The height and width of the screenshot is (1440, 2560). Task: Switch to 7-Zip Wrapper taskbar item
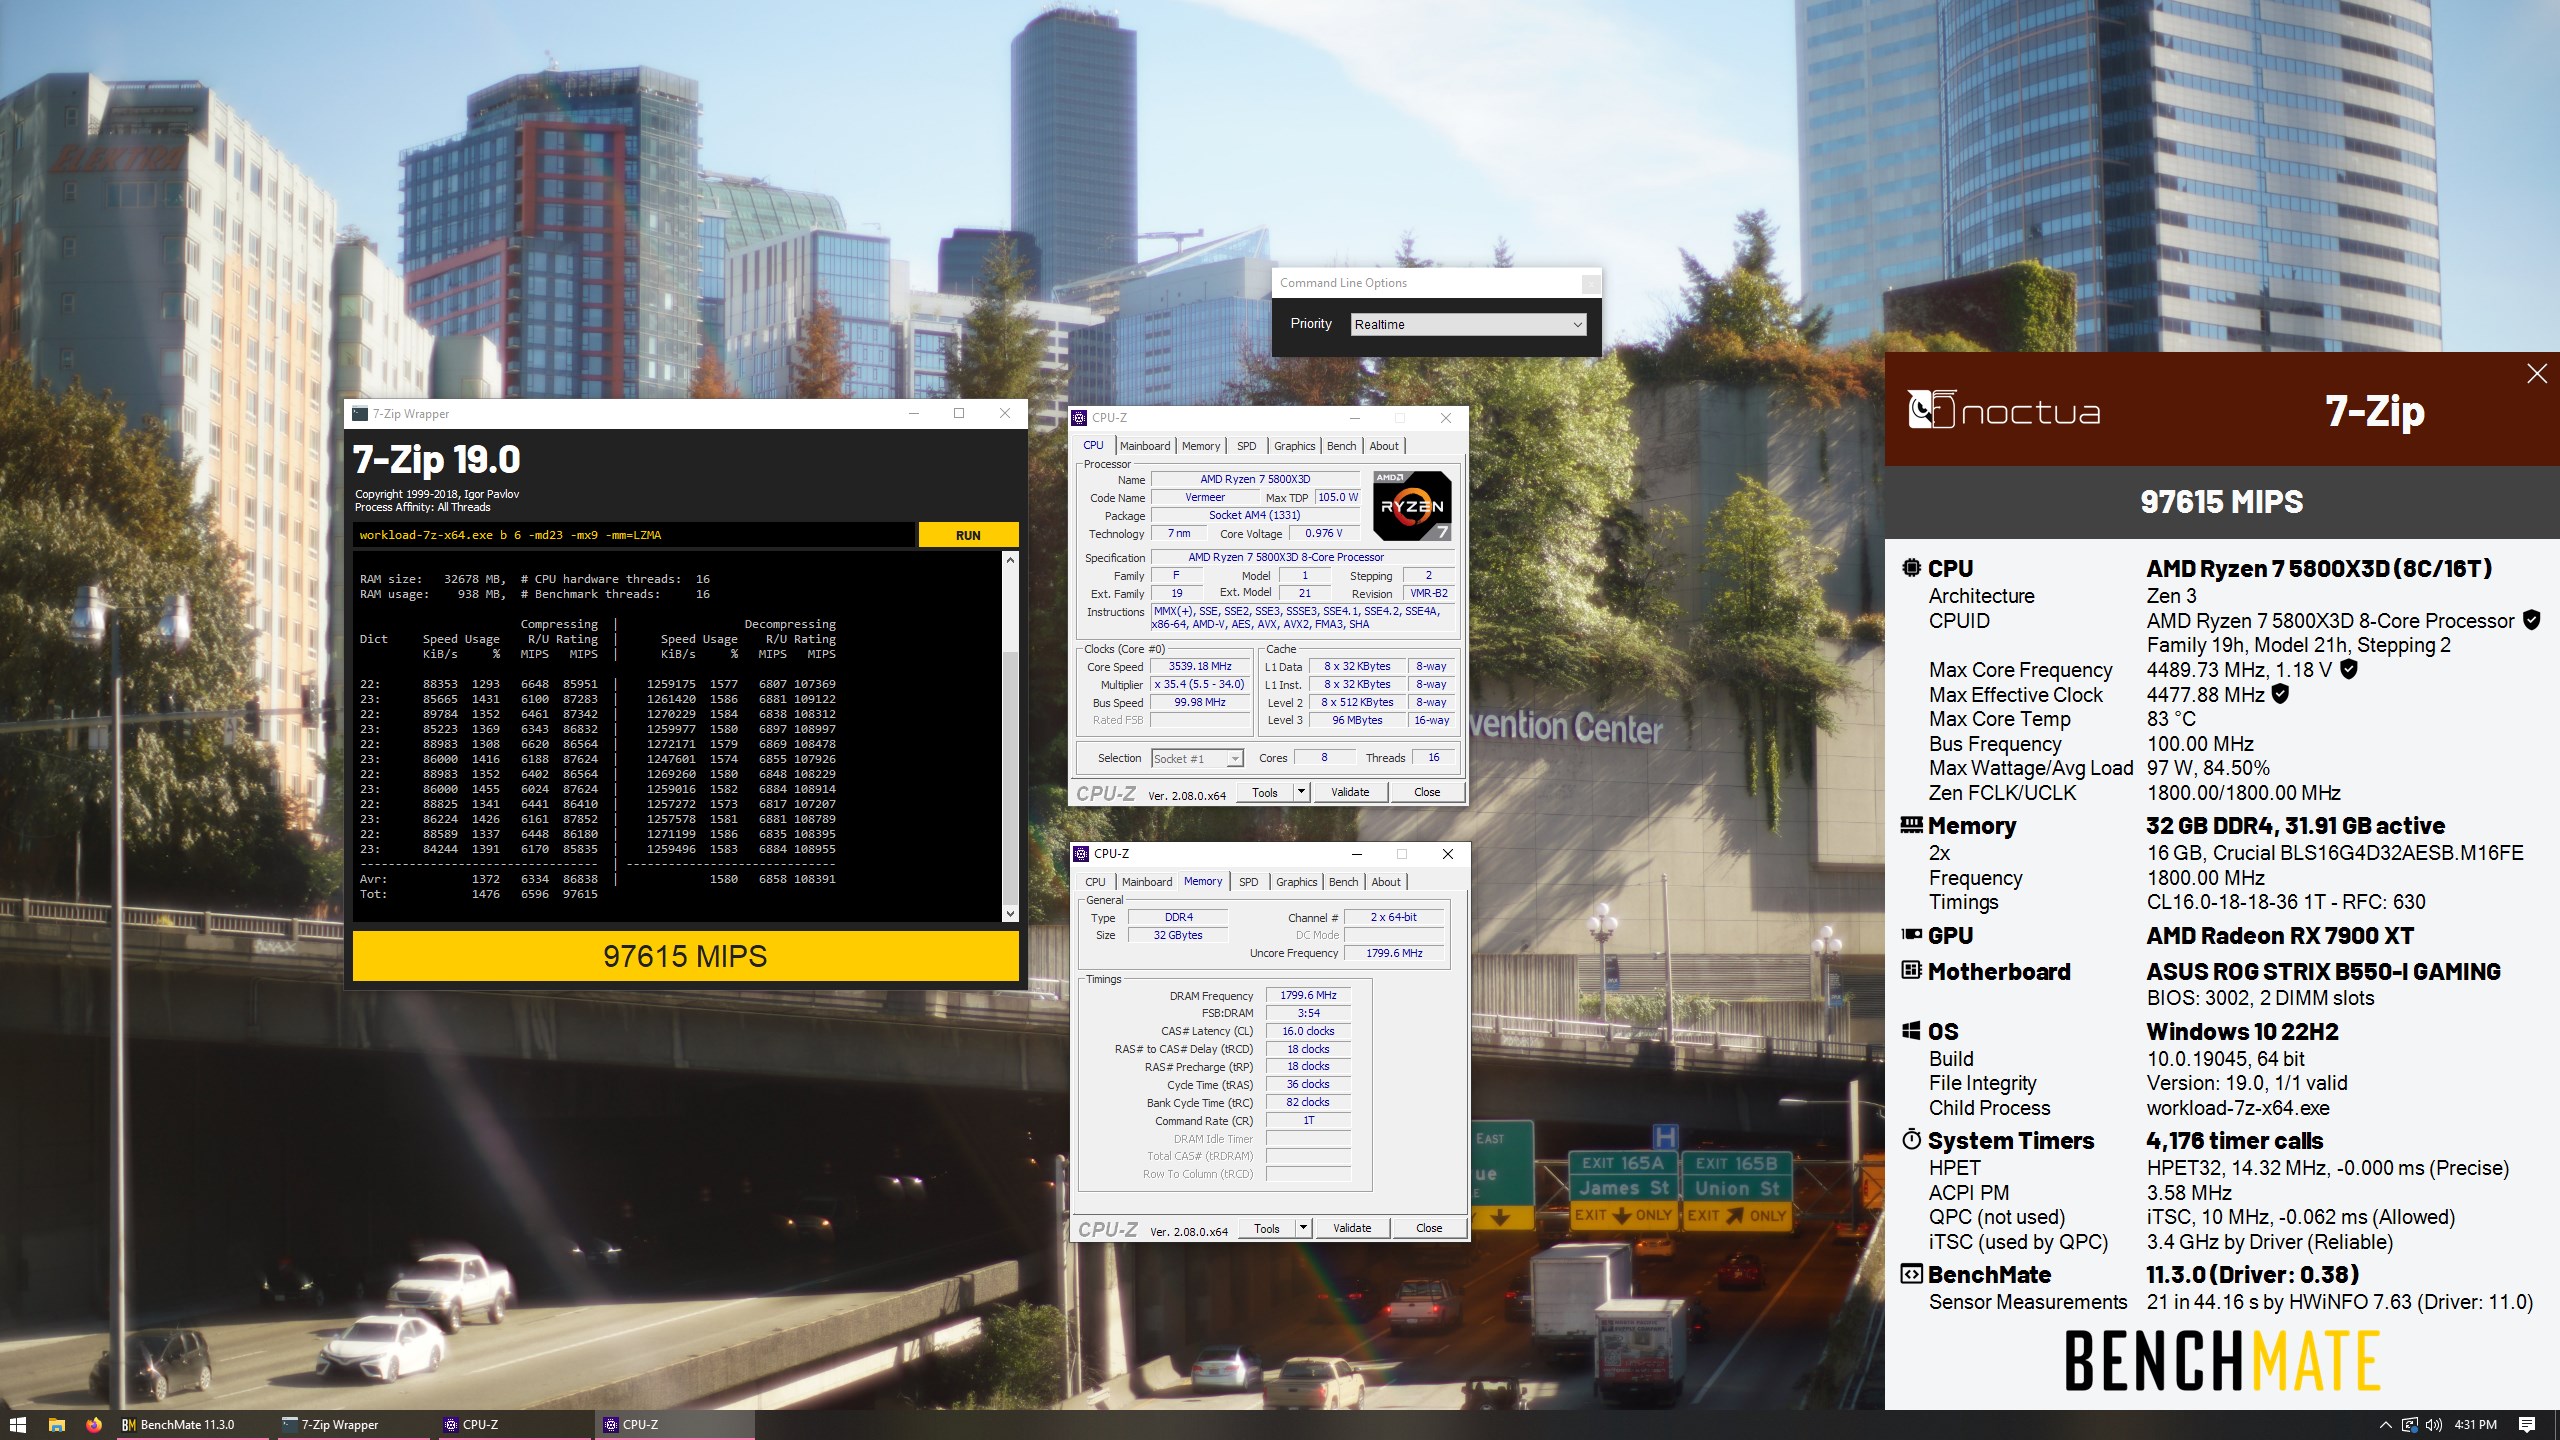pyautogui.click(x=352, y=1424)
